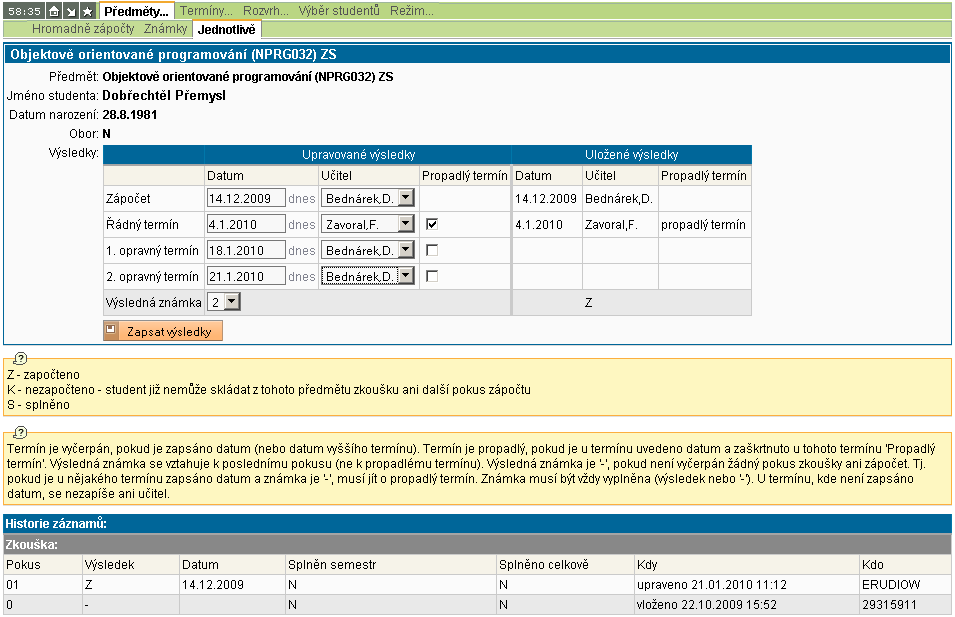Click help icon above the Z/K/S legend
955x617 pixels.
click(x=20, y=358)
